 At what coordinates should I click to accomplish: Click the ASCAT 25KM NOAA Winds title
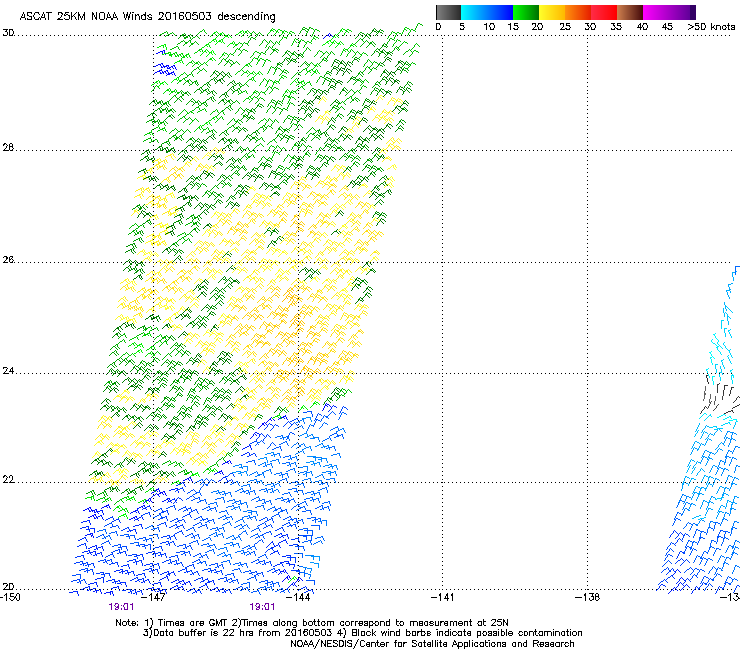coord(147,16)
